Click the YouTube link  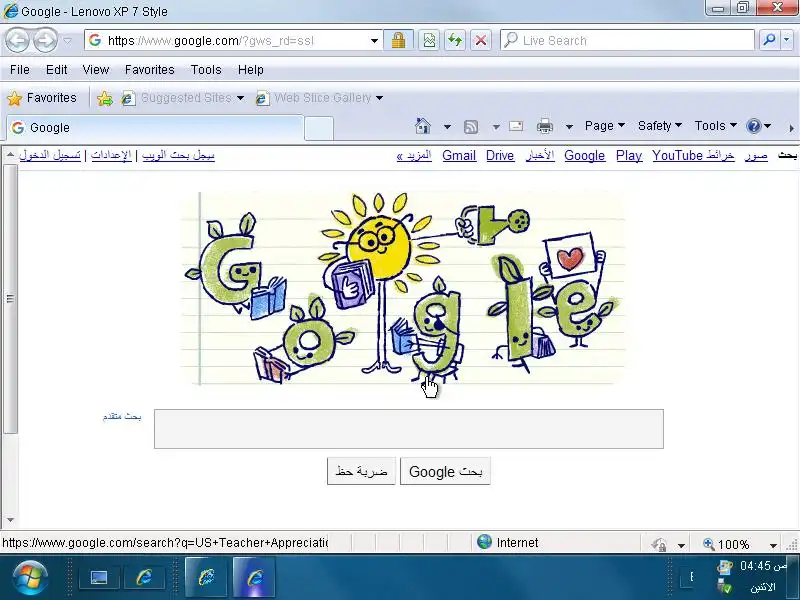(x=678, y=156)
